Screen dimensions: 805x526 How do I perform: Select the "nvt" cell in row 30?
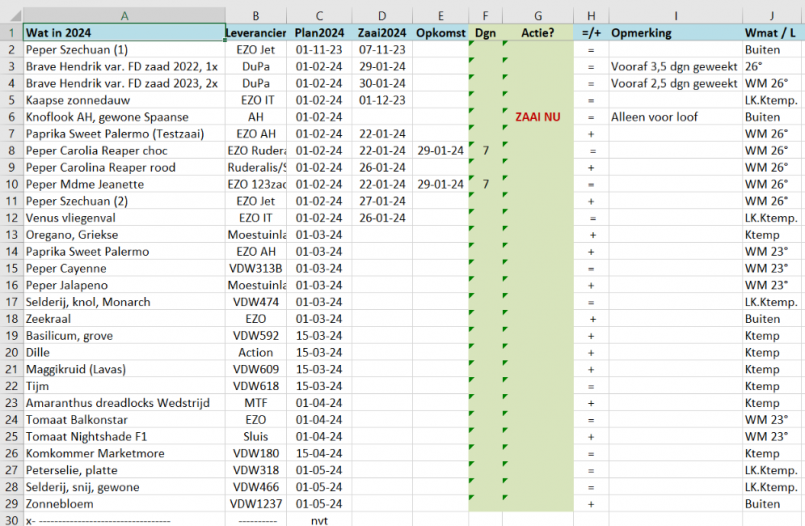coord(319,520)
